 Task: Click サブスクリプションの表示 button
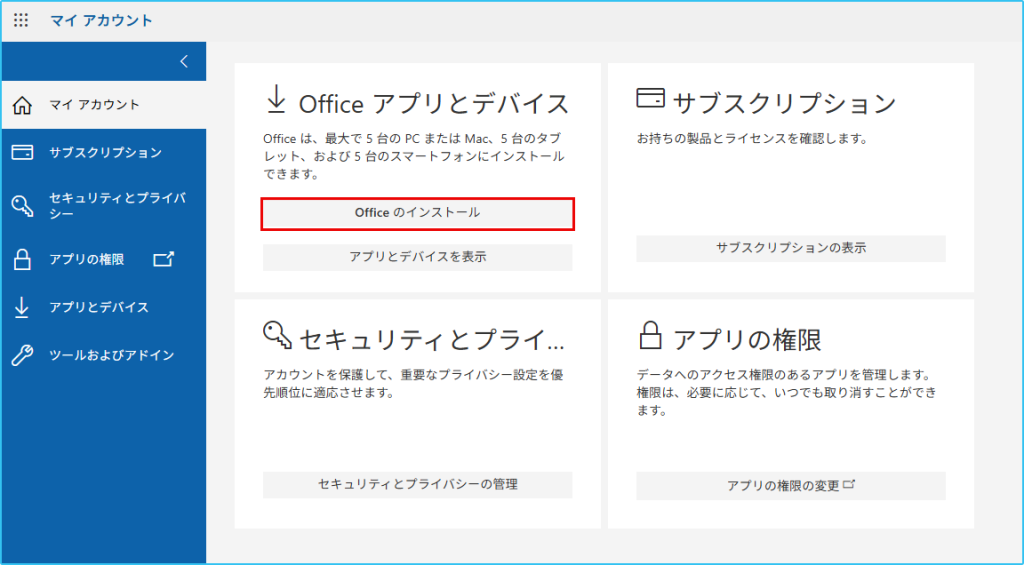point(791,248)
